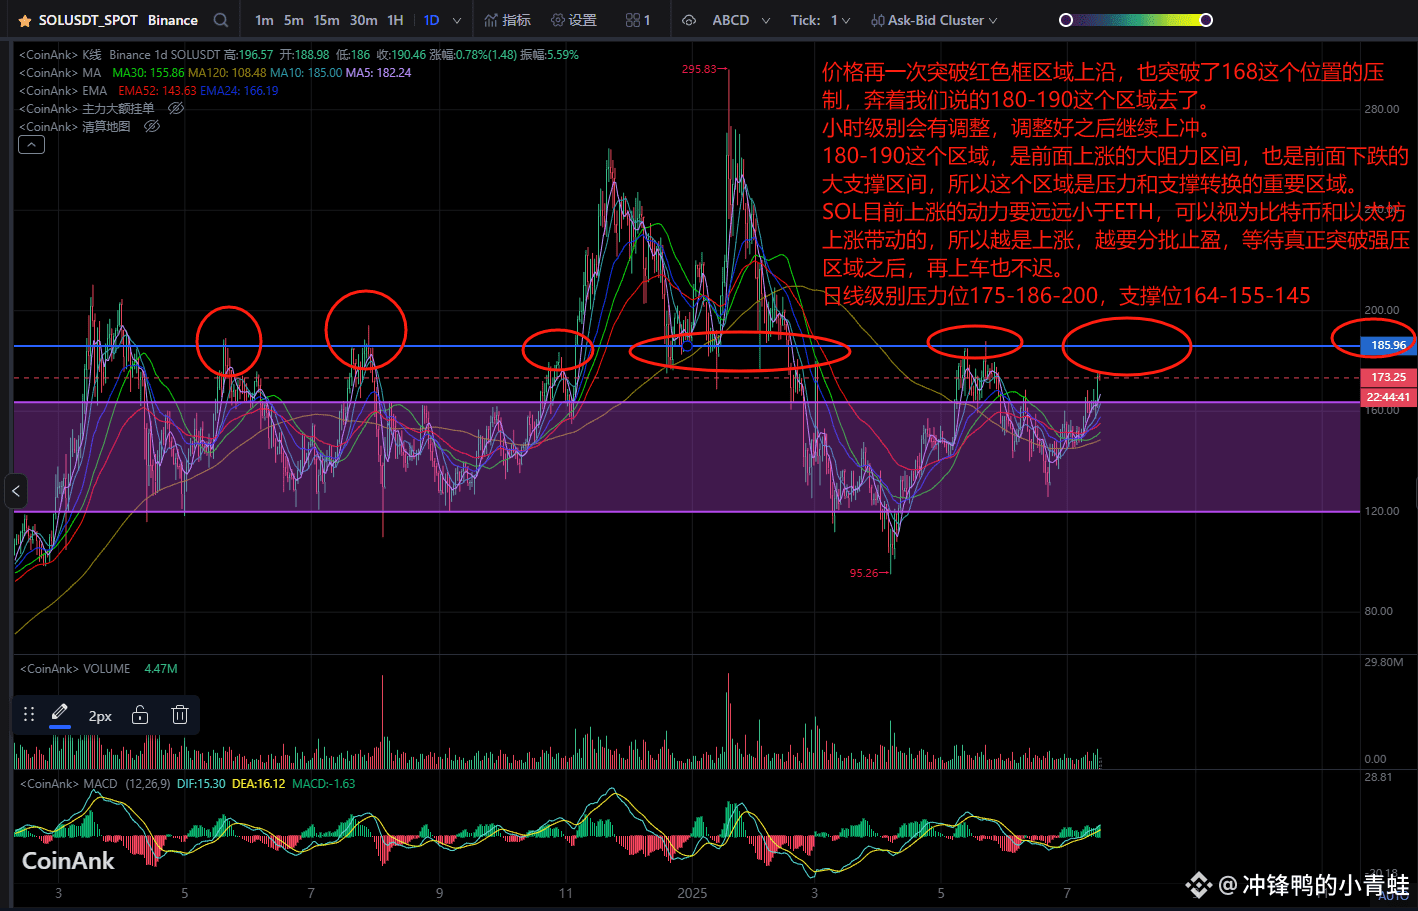The image size is (1418, 911).
Task: Open the symbol search magnifier icon
Action: (x=221, y=20)
